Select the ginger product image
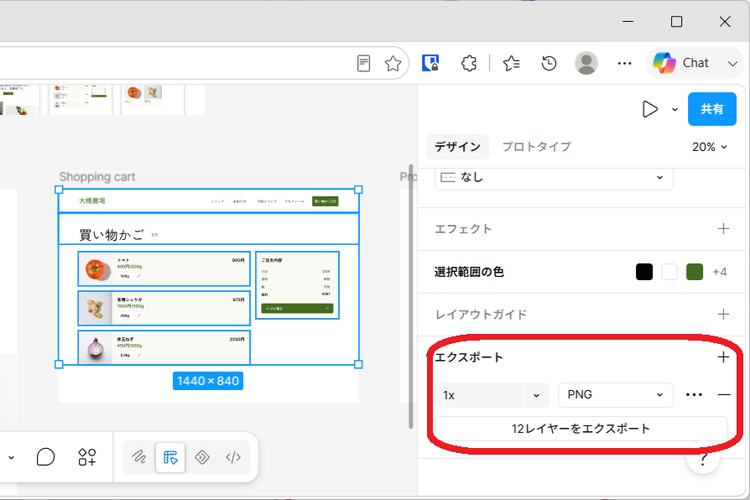750x500 pixels. click(96, 309)
